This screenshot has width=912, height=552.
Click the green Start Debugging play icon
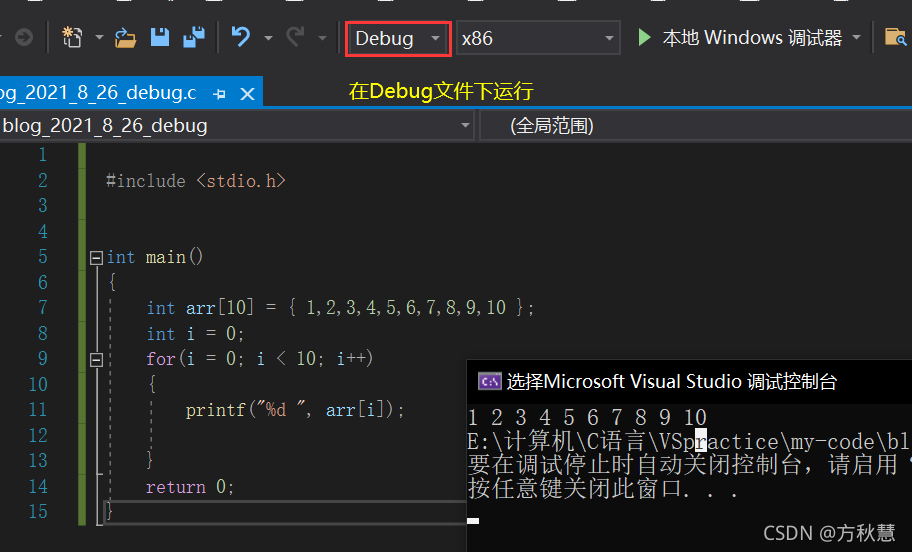pyautogui.click(x=644, y=38)
